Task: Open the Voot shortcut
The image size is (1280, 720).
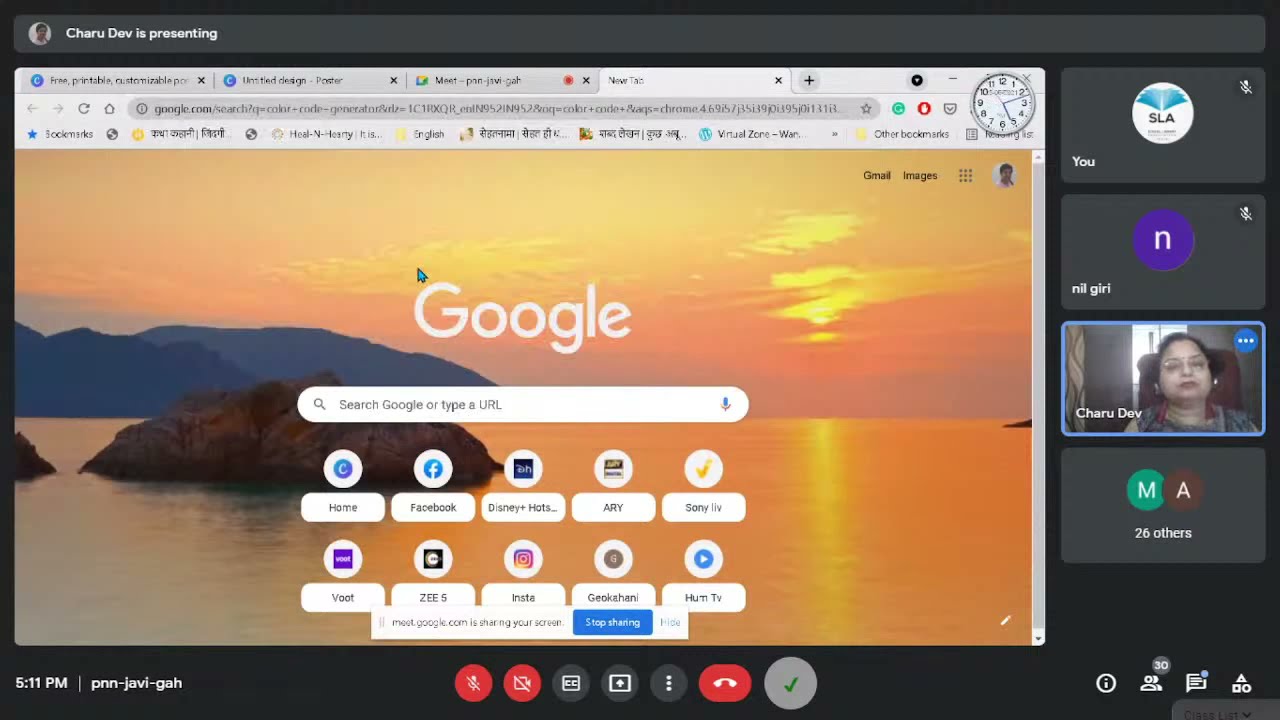Action: (343, 576)
